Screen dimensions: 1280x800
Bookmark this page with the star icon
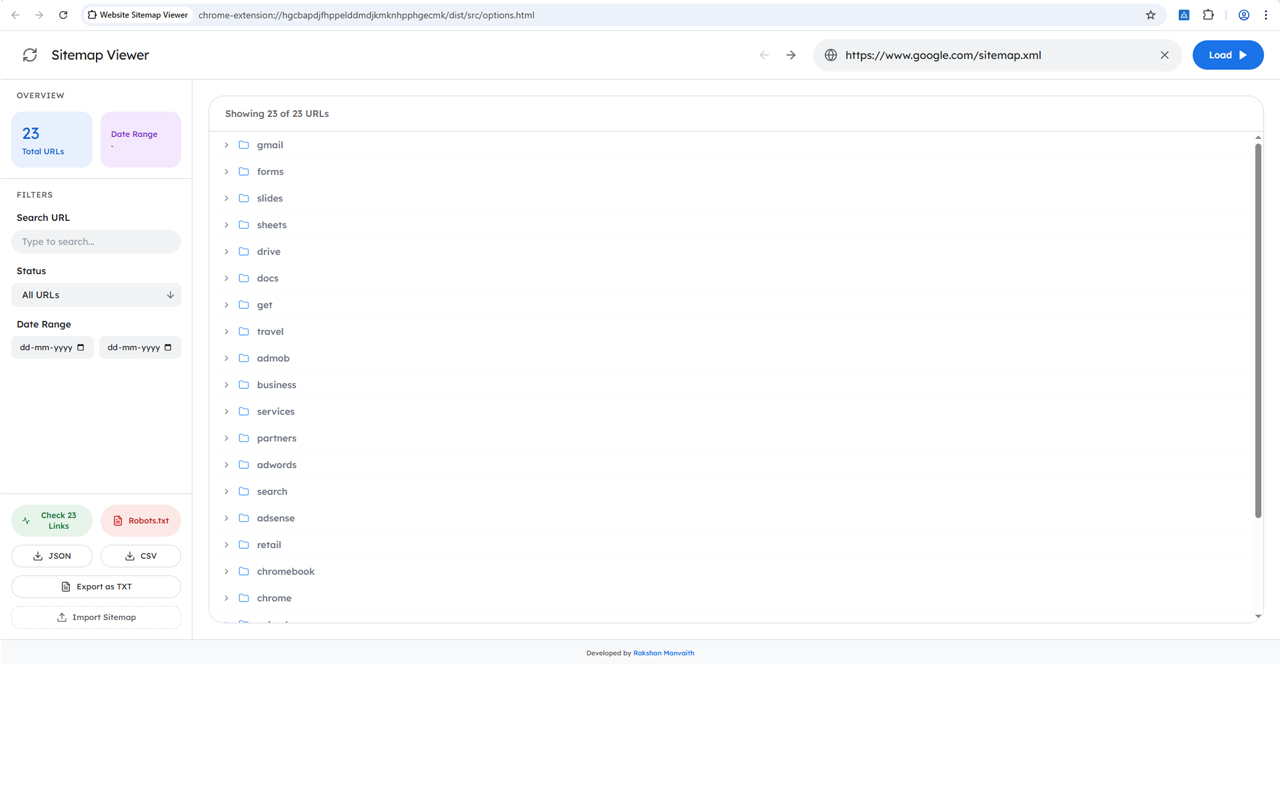tap(1150, 15)
